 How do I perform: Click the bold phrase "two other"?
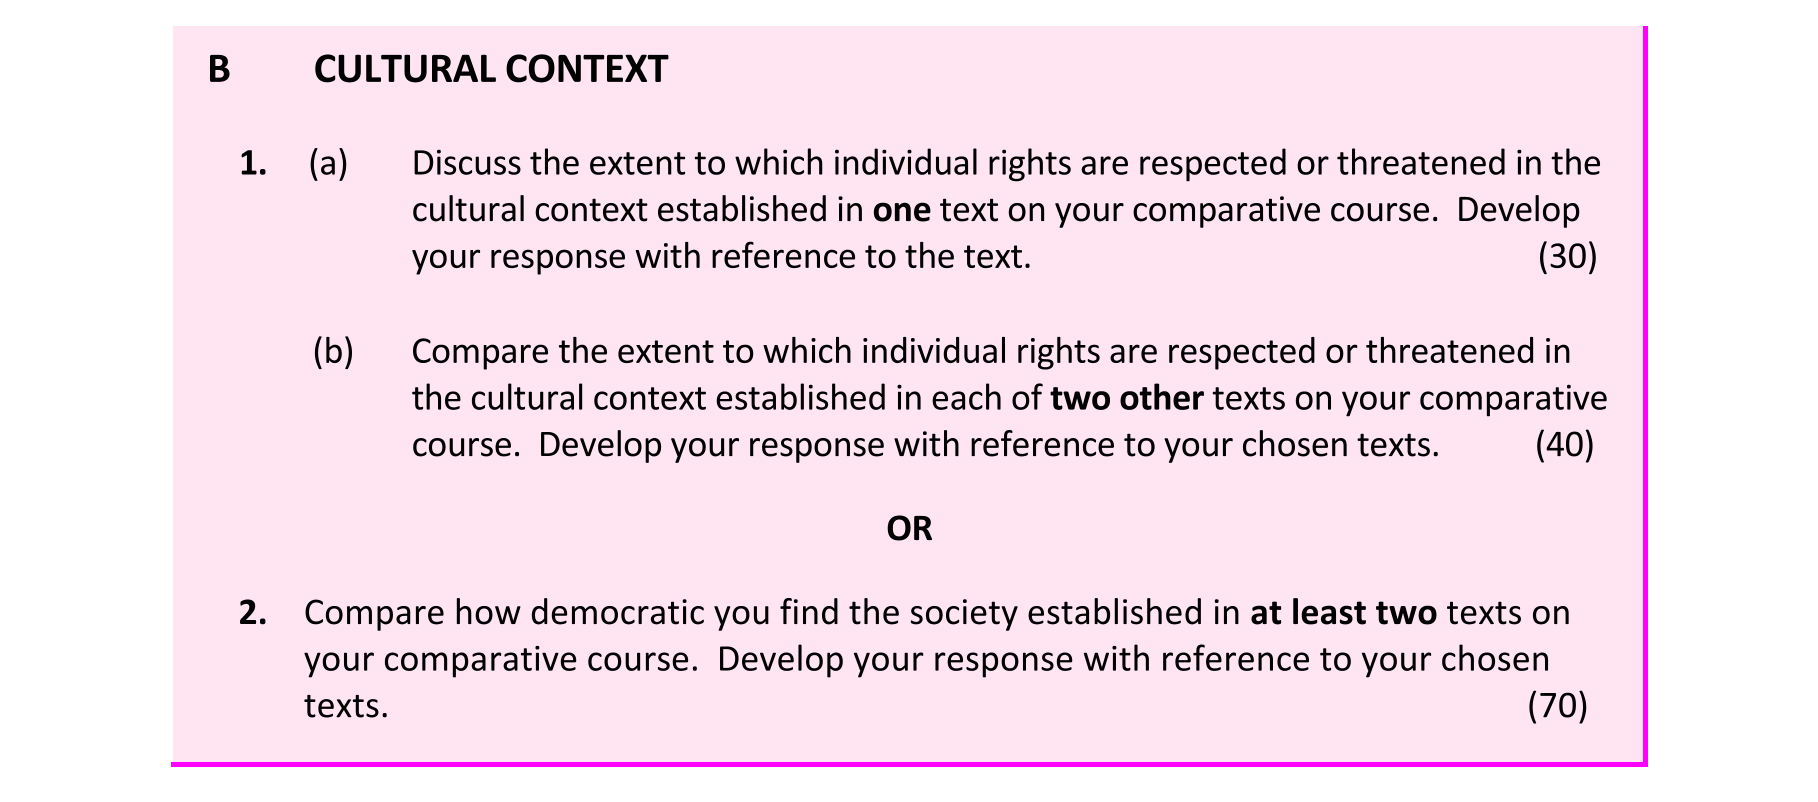click(1126, 398)
